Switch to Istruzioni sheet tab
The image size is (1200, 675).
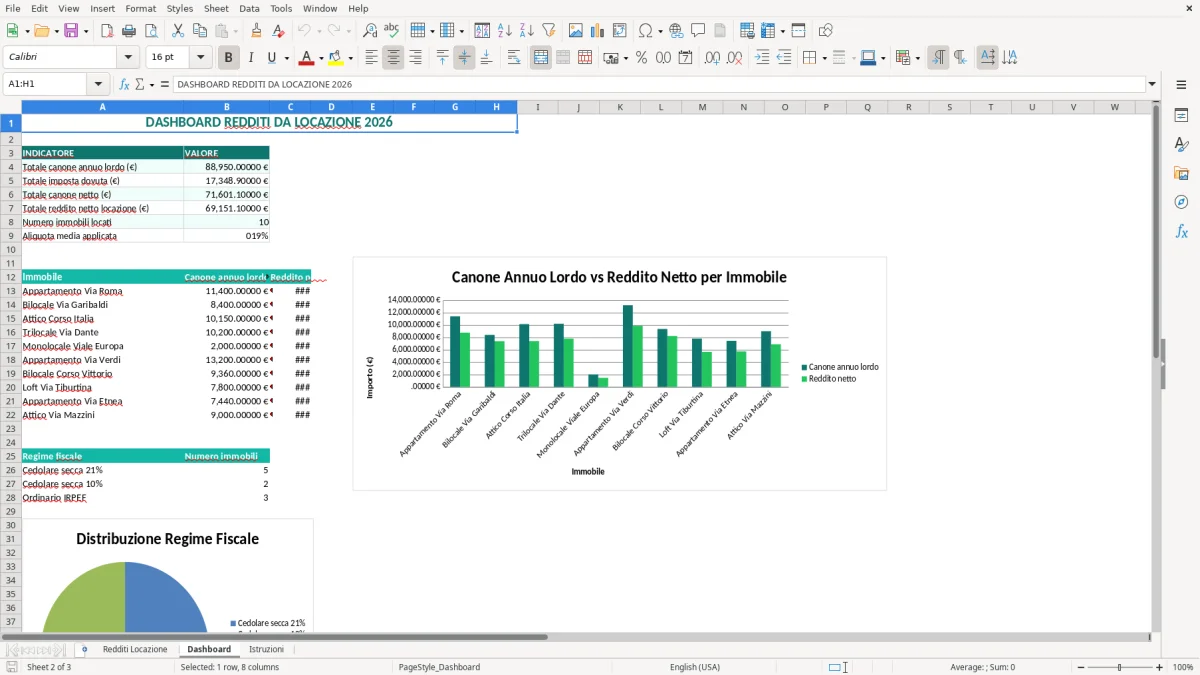[x=266, y=650]
